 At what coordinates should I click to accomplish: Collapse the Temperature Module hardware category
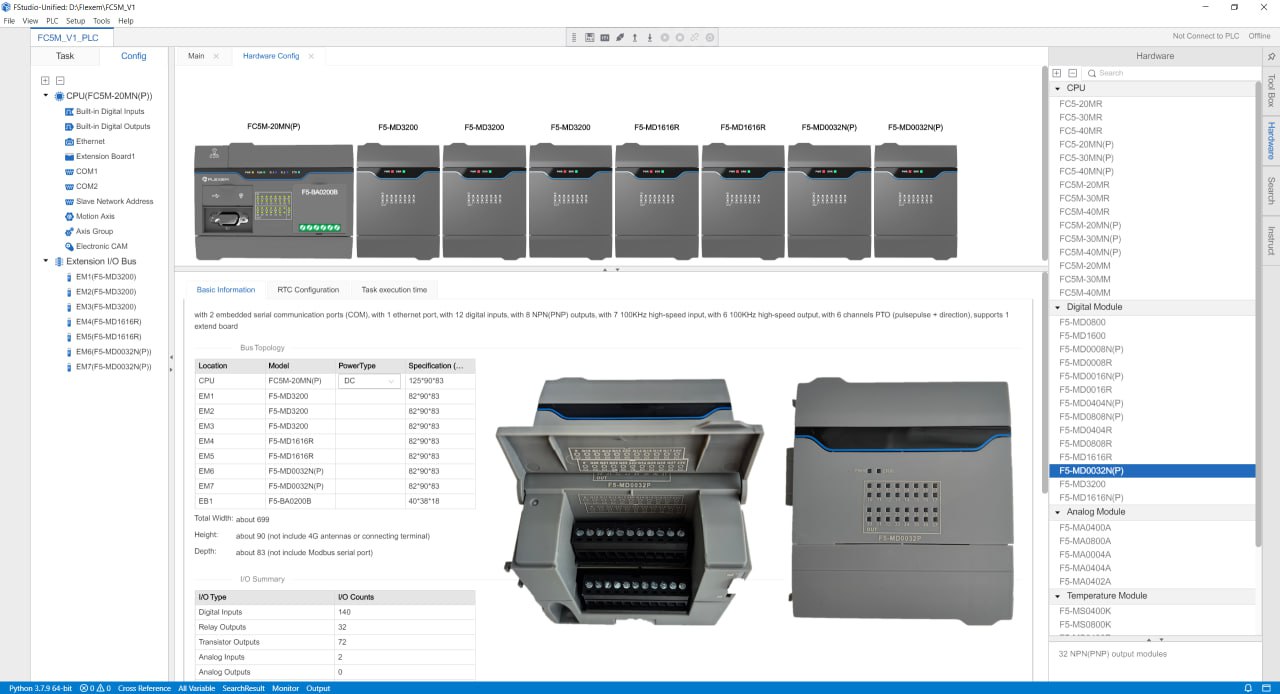tap(1059, 596)
